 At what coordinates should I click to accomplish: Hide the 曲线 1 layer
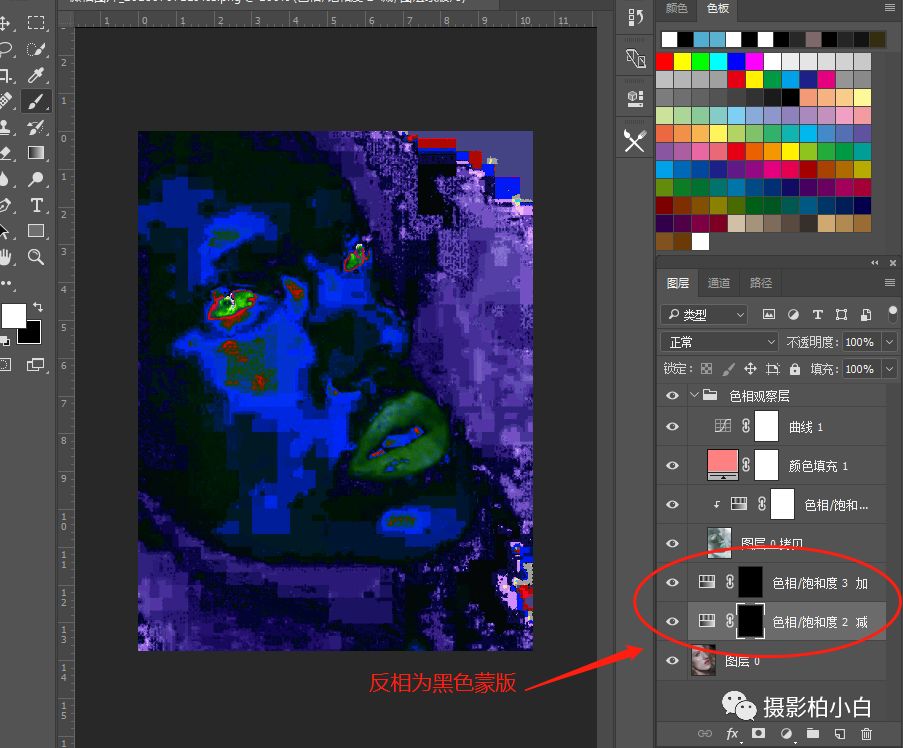[672, 427]
